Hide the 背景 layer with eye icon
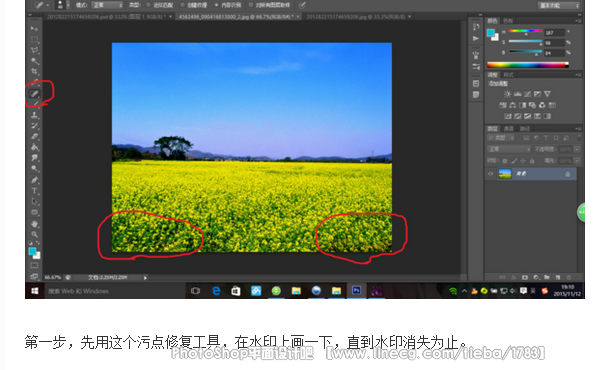 click(490, 174)
